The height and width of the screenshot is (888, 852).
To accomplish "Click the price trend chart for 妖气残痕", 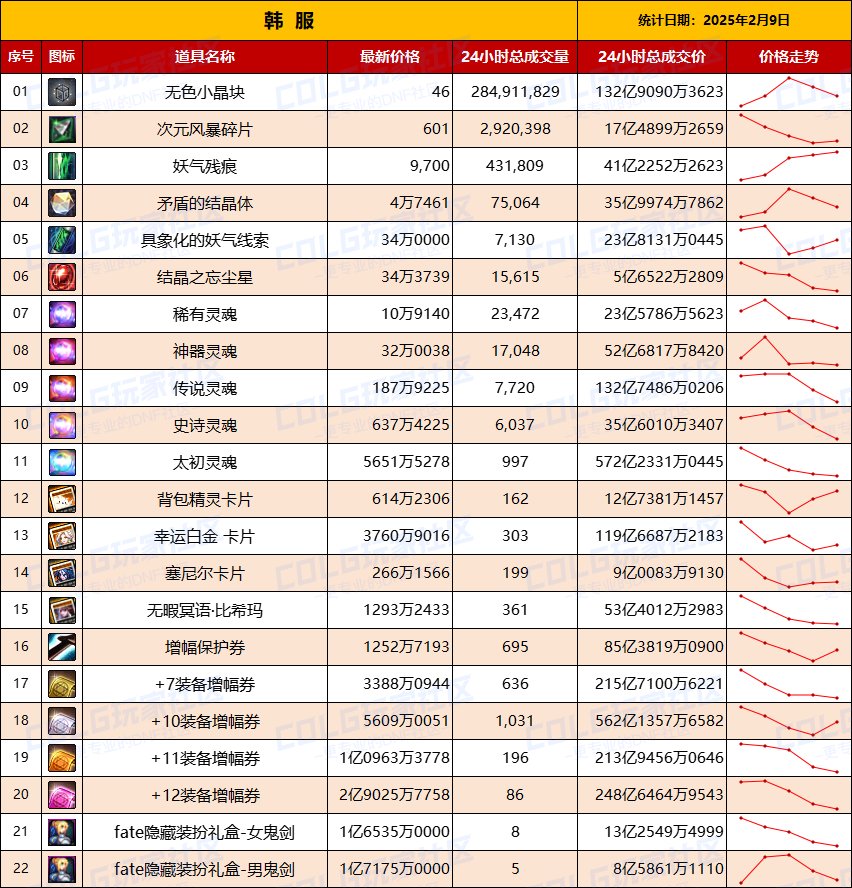I will pos(789,166).
